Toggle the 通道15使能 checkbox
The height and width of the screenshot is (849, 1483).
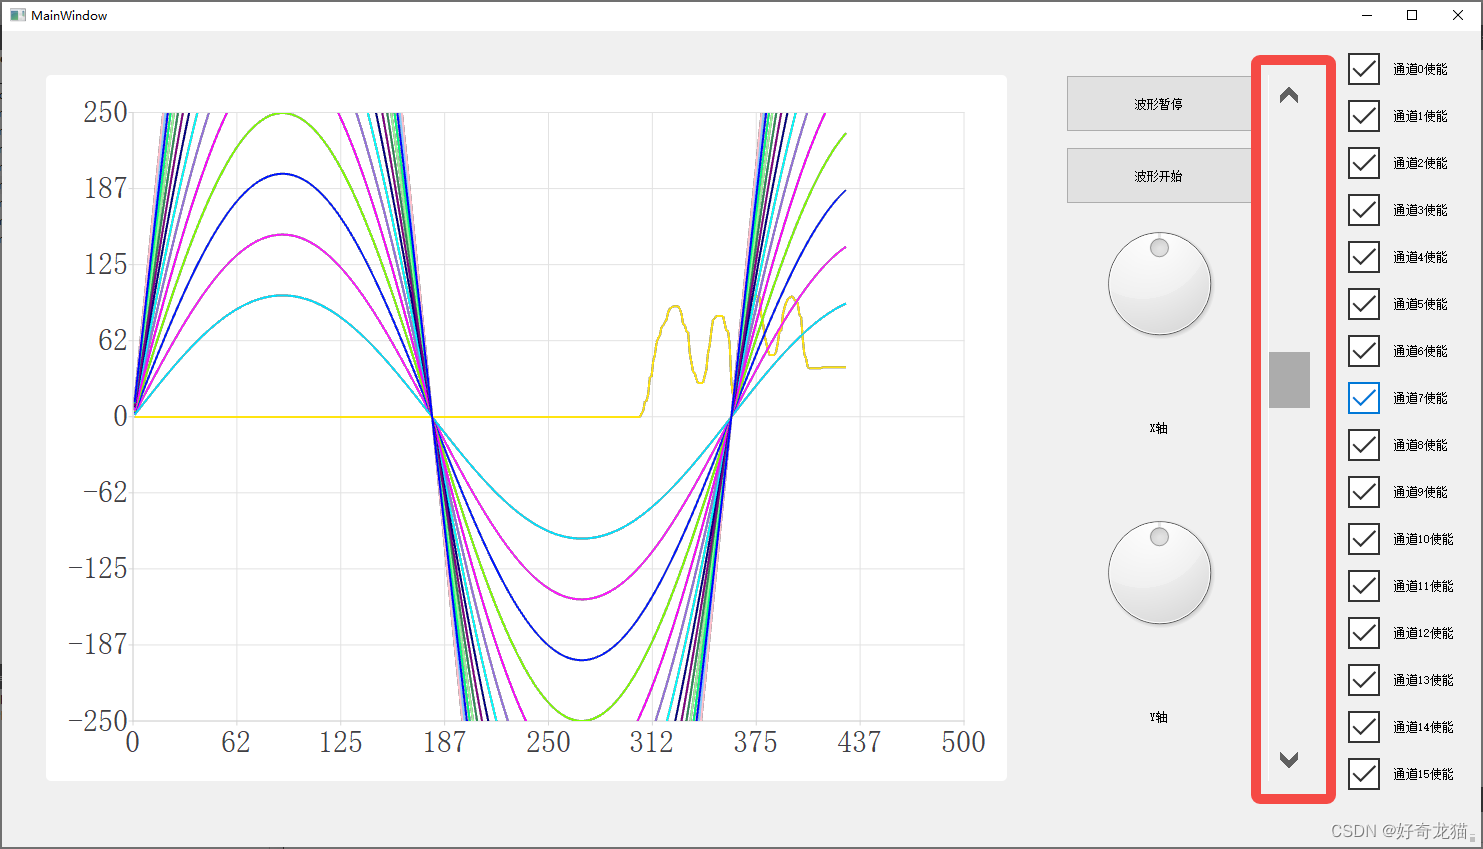pyautogui.click(x=1364, y=774)
